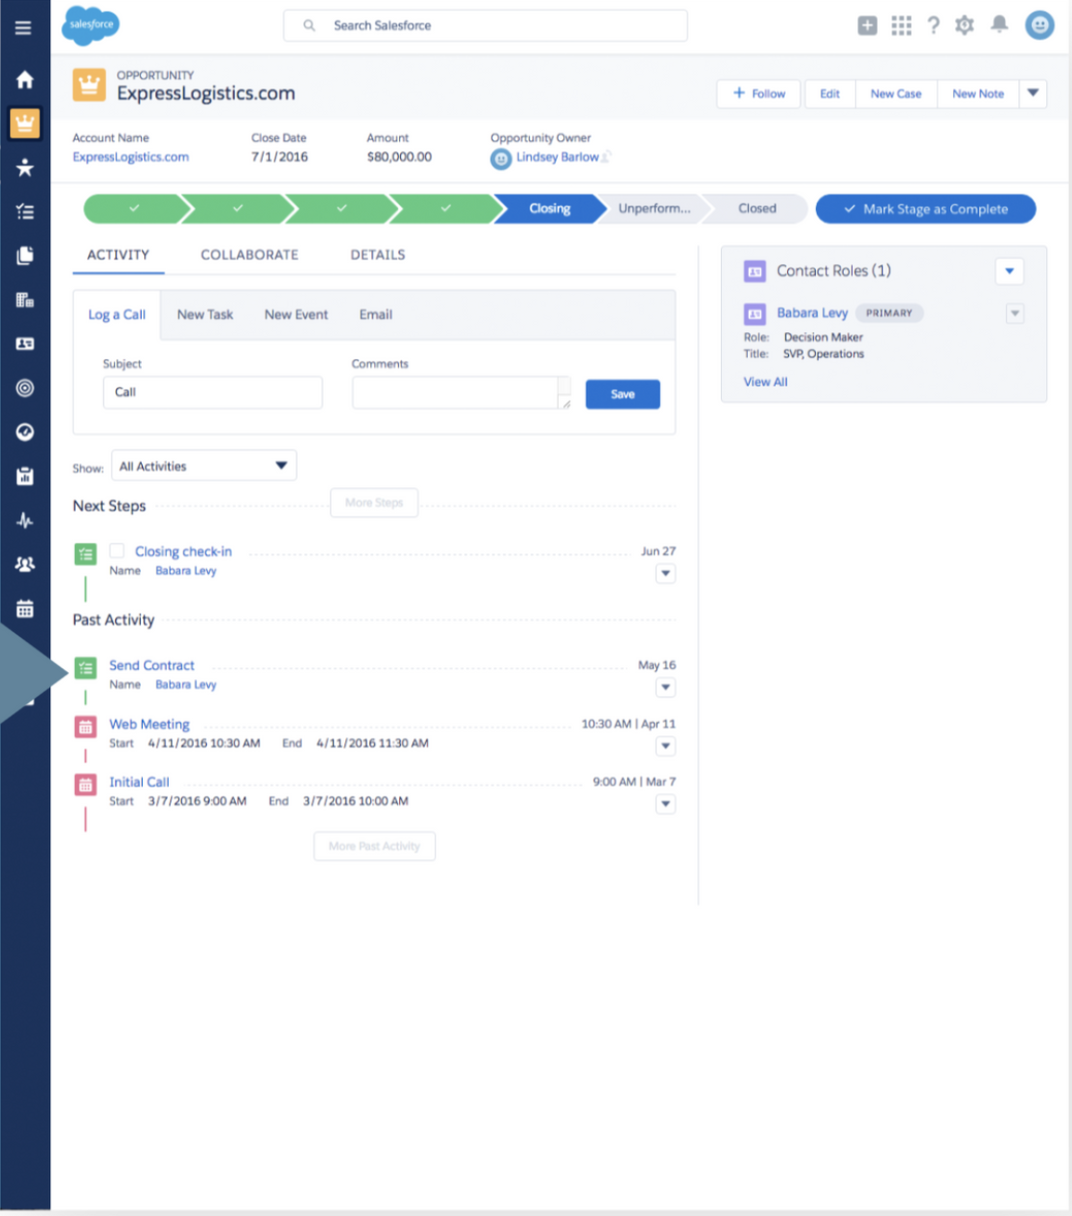Select the Closed stage in path
This screenshot has height=1216, width=1072.
[x=757, y=209]
